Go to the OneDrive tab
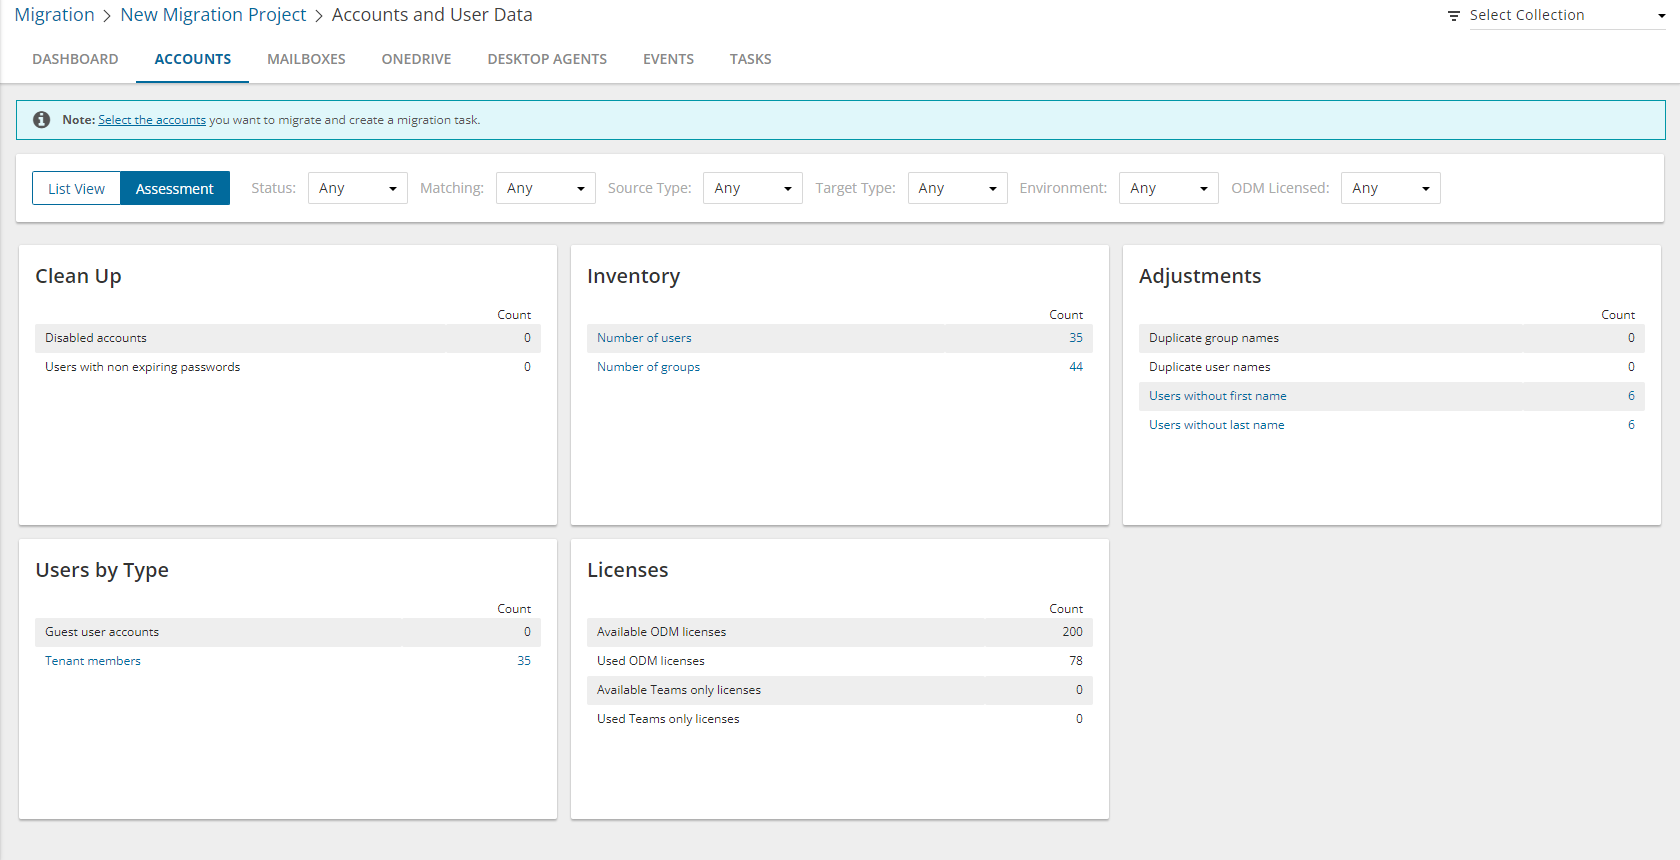This screenshot has height=860, width=1680. tap(416, 59)
